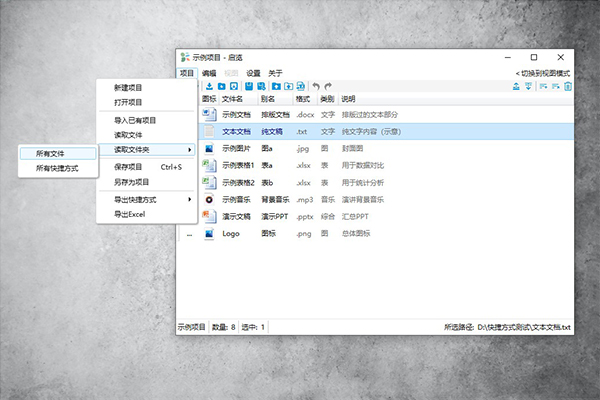This screenshot has height=400, width=600.
Task: Click the first solid folder icon in toolbar
Action: click(x=222, y=86)
